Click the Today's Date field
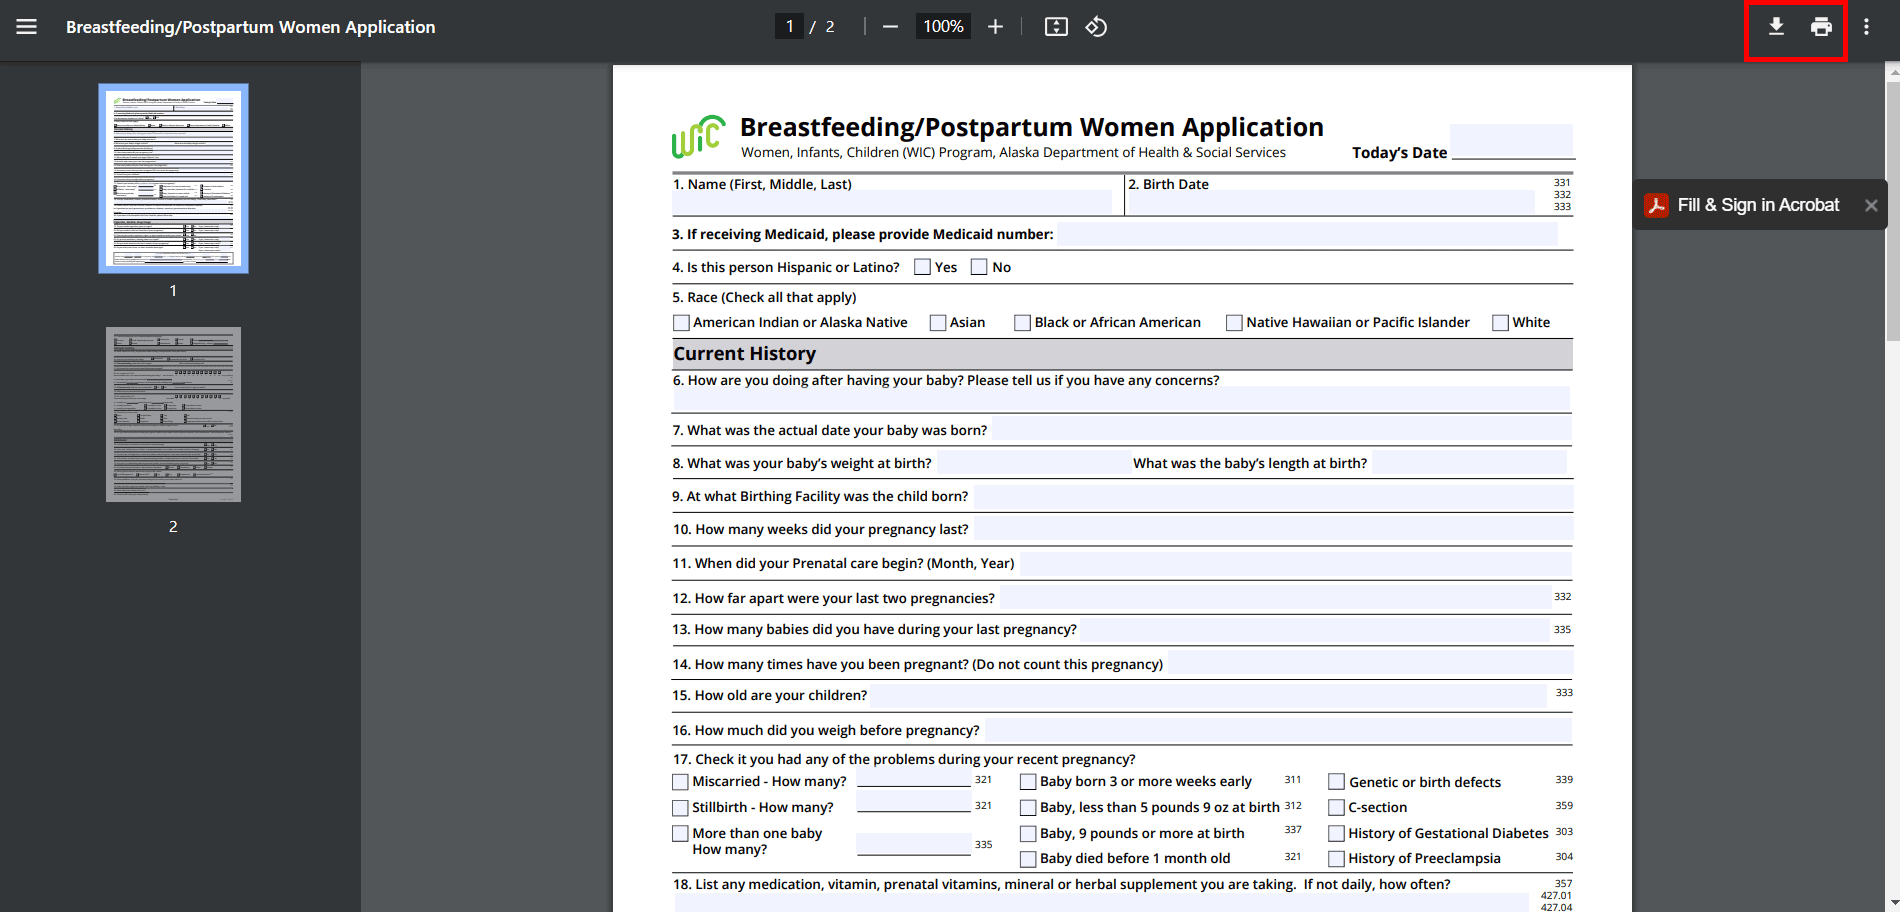 click(1511, 141)
